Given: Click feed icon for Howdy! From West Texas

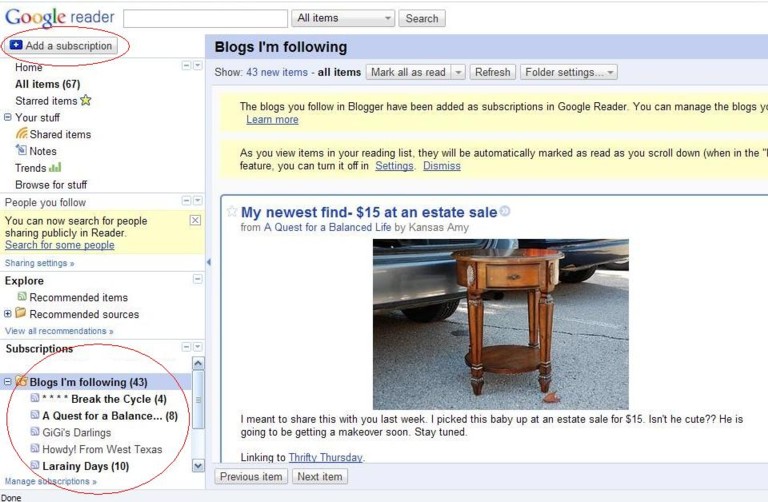Looking at the screenshot, I should (35, 448).
